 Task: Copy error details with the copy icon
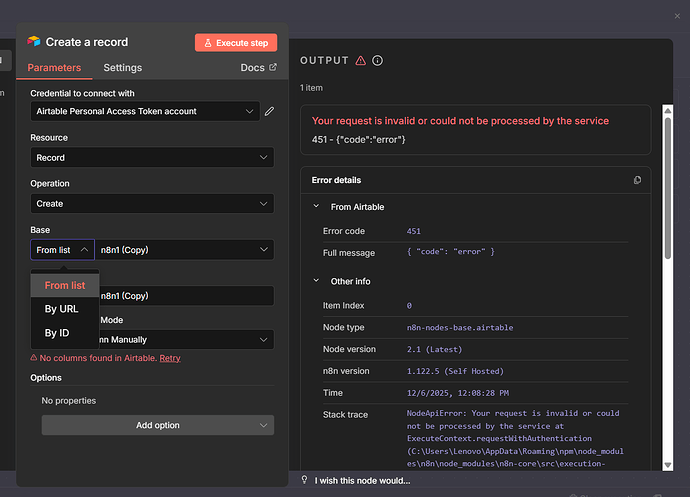[637, 180]
